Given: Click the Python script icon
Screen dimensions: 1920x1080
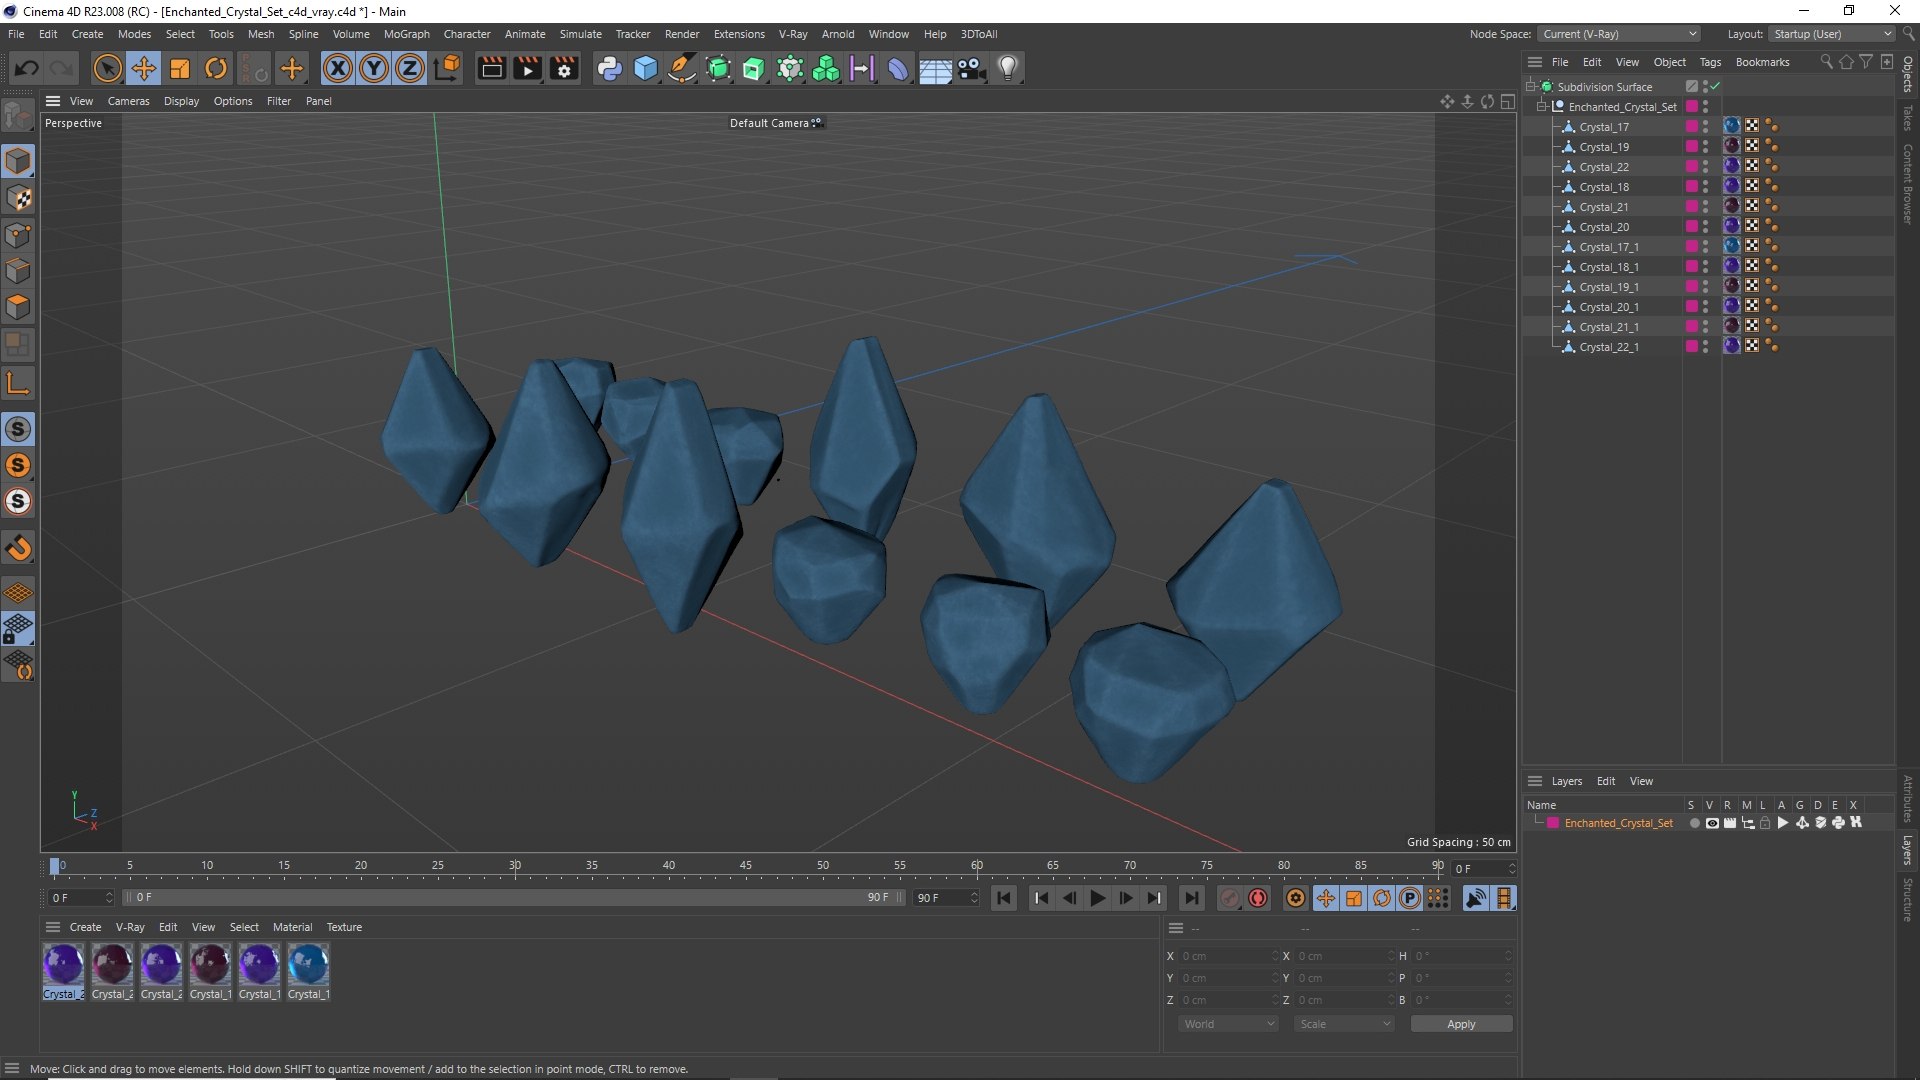Looking at the screenshot, I should point(609,68).
